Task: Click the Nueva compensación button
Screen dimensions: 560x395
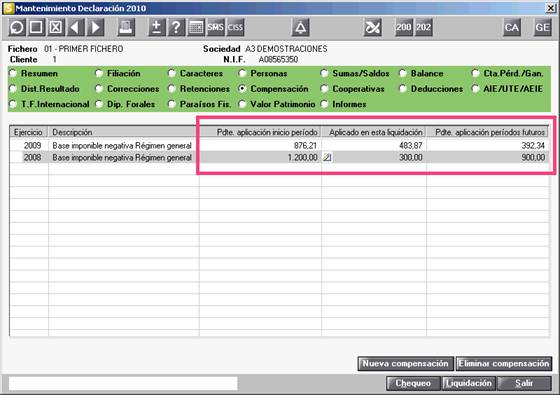Action: (x=405, y=364)
